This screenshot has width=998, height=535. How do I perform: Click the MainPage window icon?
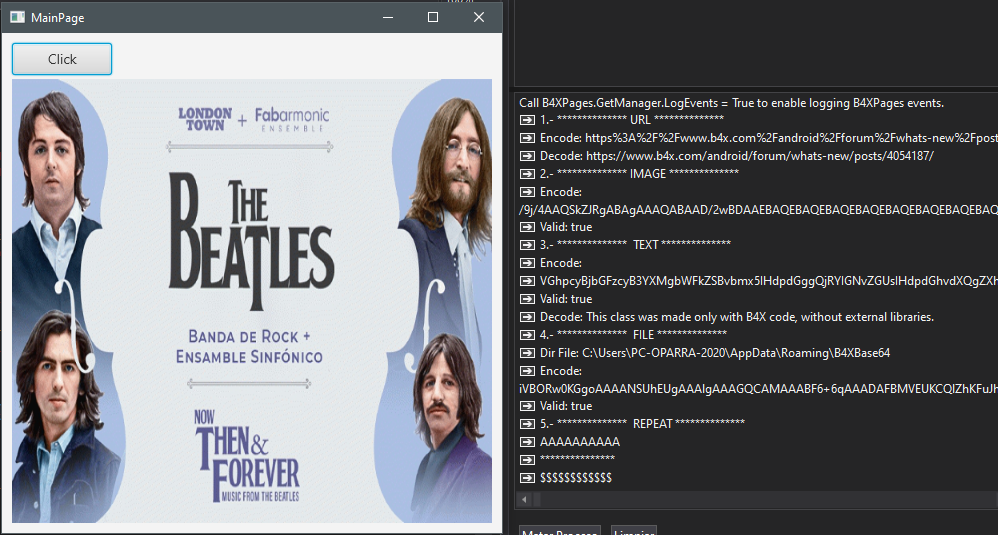[17, 17]
